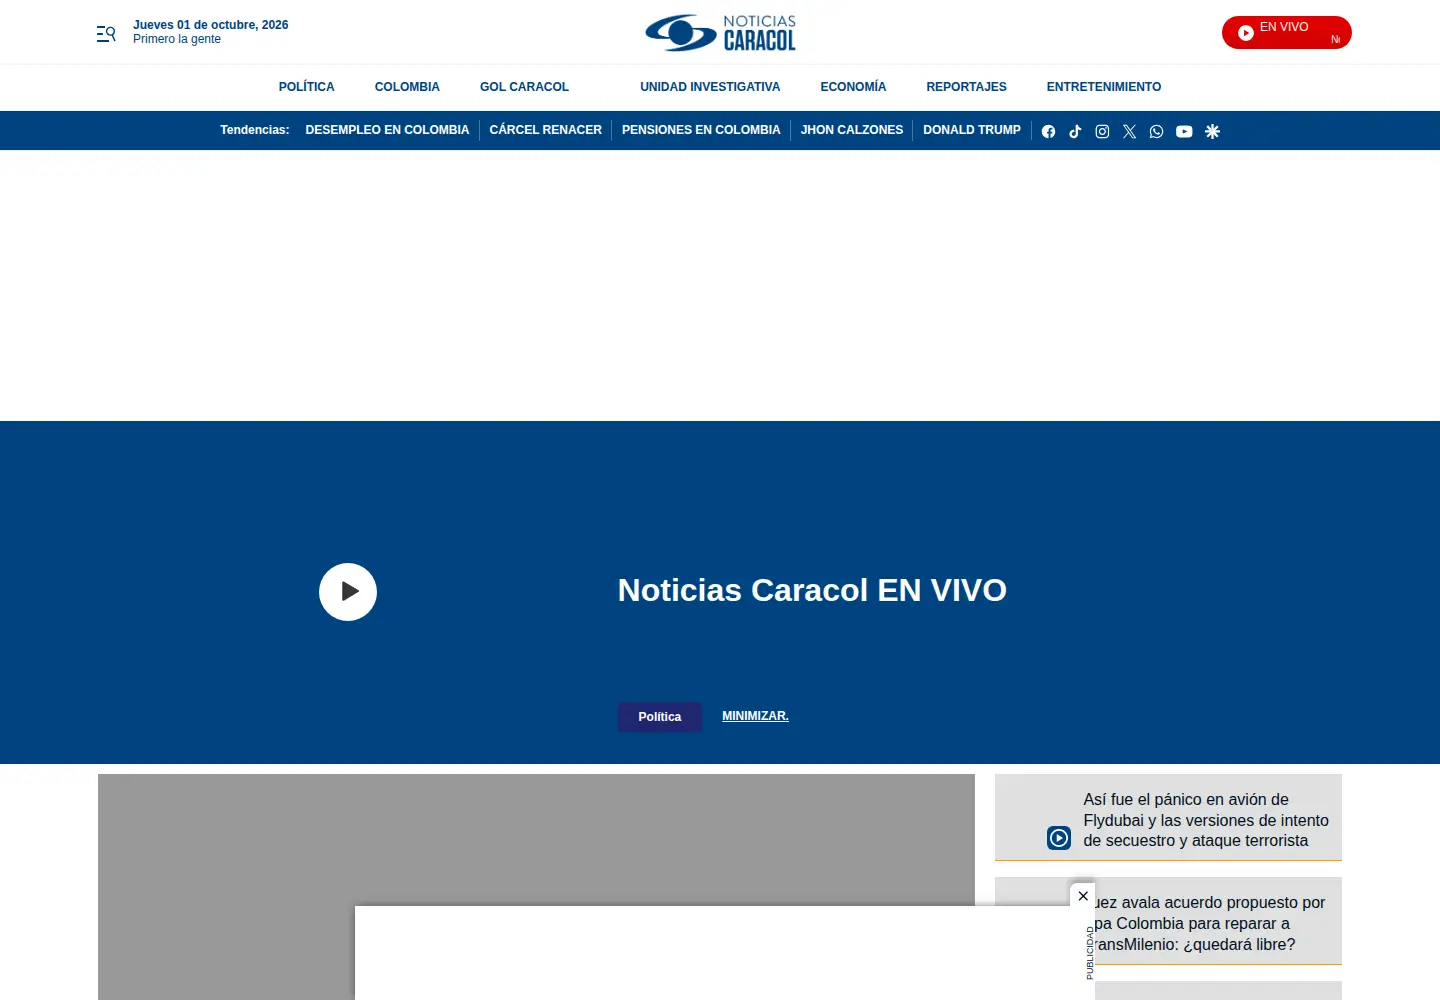Open the Instagram social icon
1440x1000 pixels.
(1102, 131)
